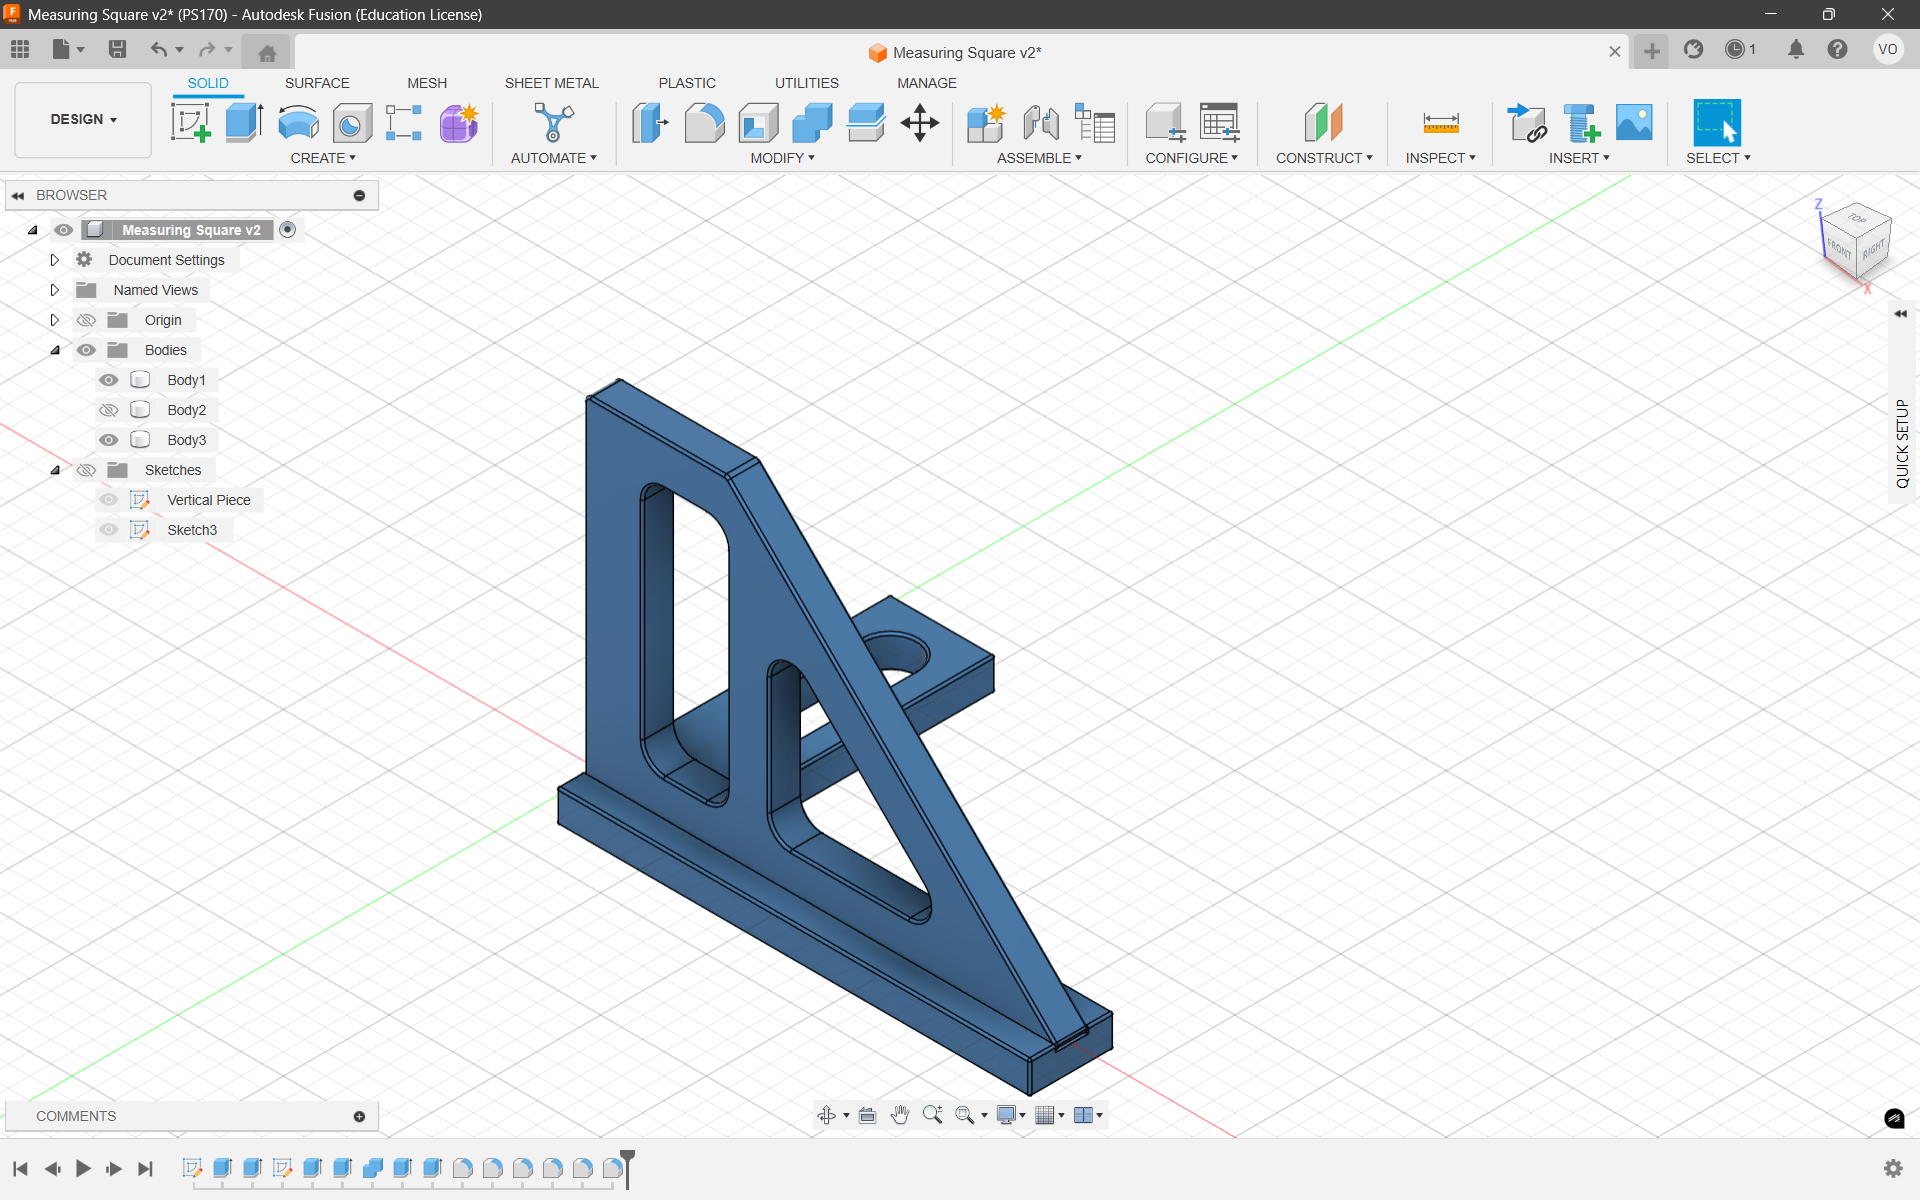This screenshot has width=1920, height=1200.
Task: Click the Measure tool under Inspect
Action: pos(1440,123)
